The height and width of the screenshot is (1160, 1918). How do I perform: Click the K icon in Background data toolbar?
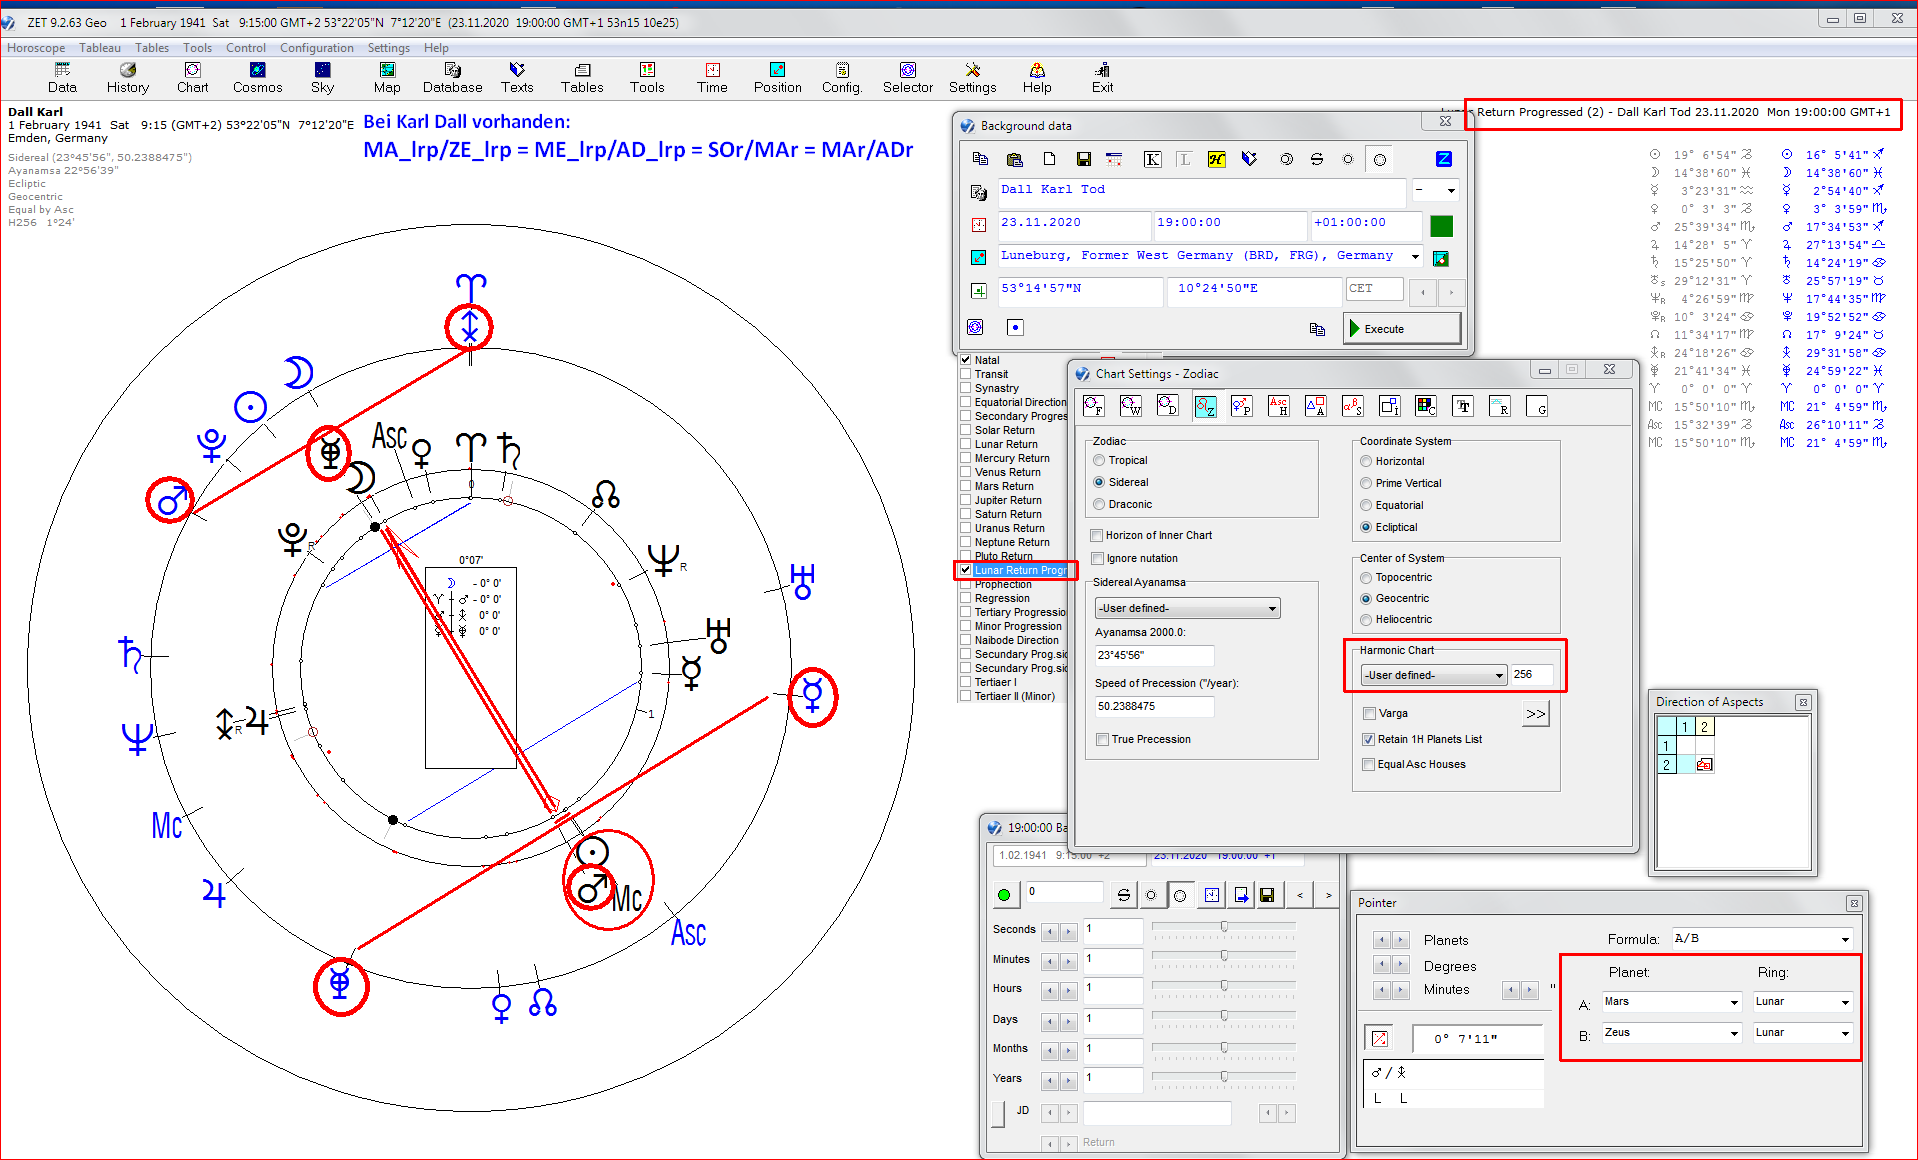coord(1152,159)
